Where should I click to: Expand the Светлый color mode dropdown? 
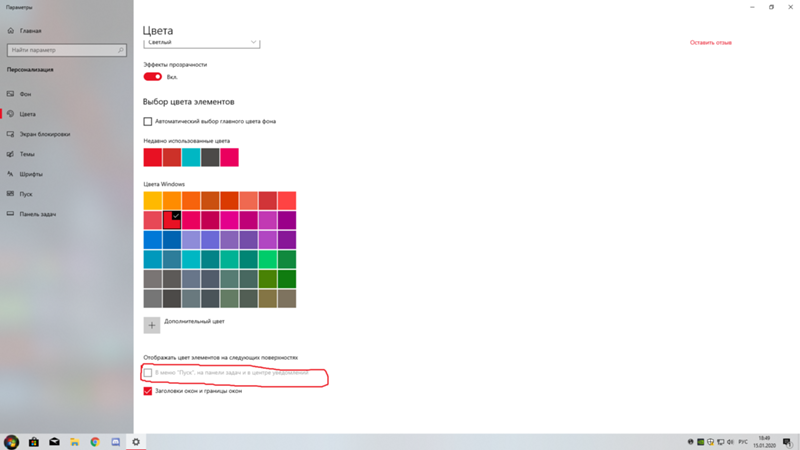(x=202, y=43)
